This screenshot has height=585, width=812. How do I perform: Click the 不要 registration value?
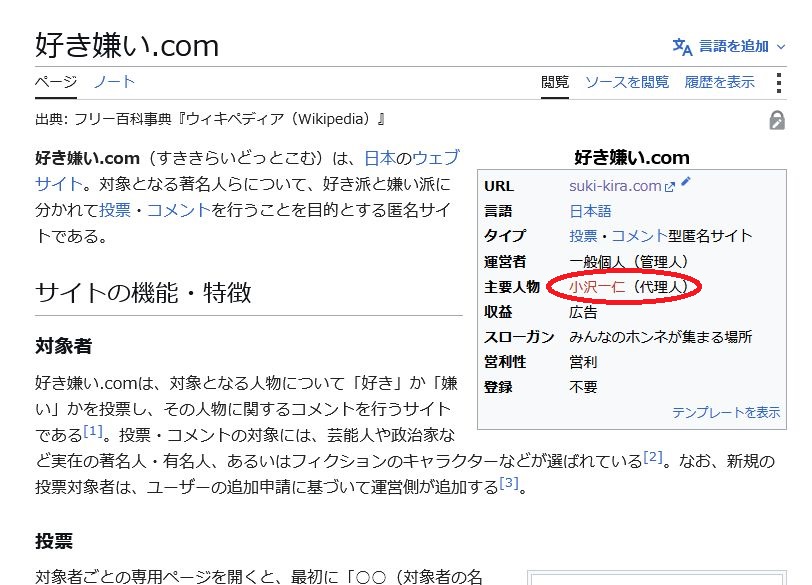[x=583, y=387]
